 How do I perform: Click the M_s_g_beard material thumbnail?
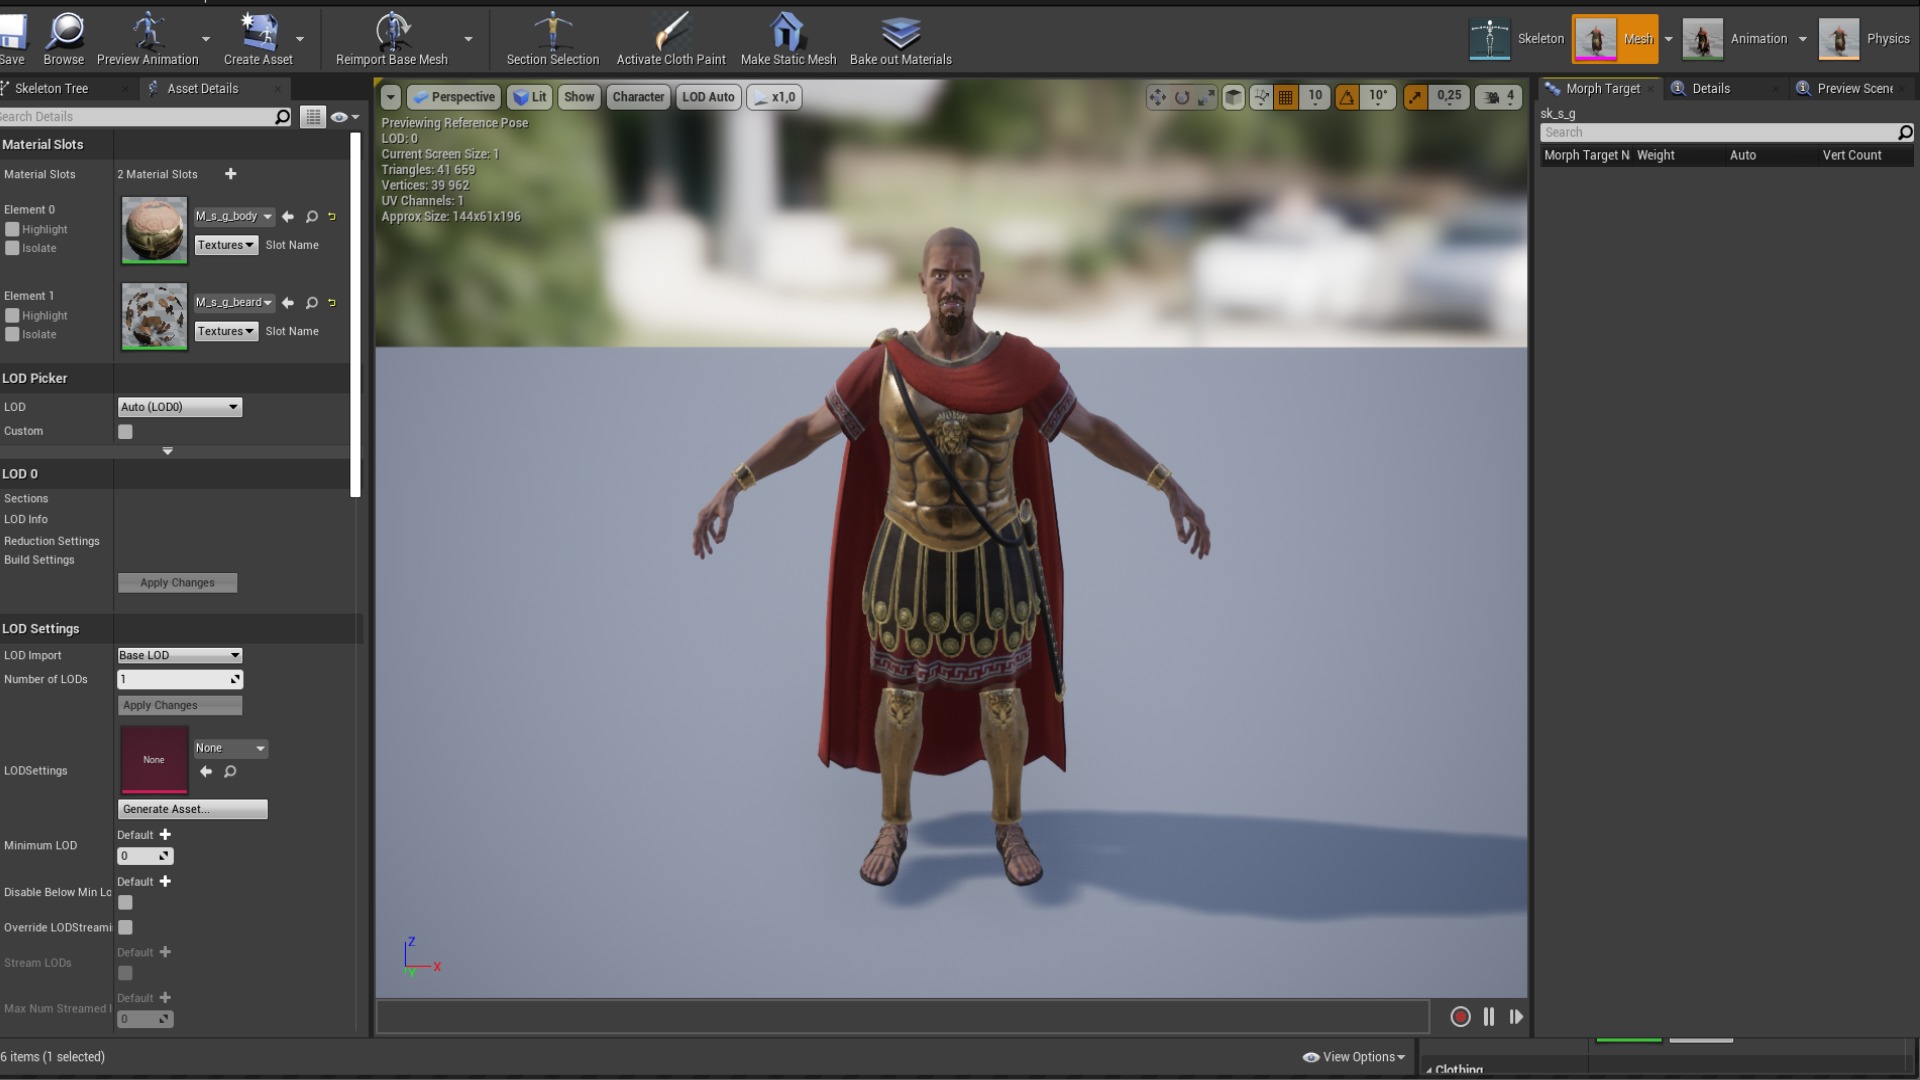pyautogui.click(x=154, y=316)
